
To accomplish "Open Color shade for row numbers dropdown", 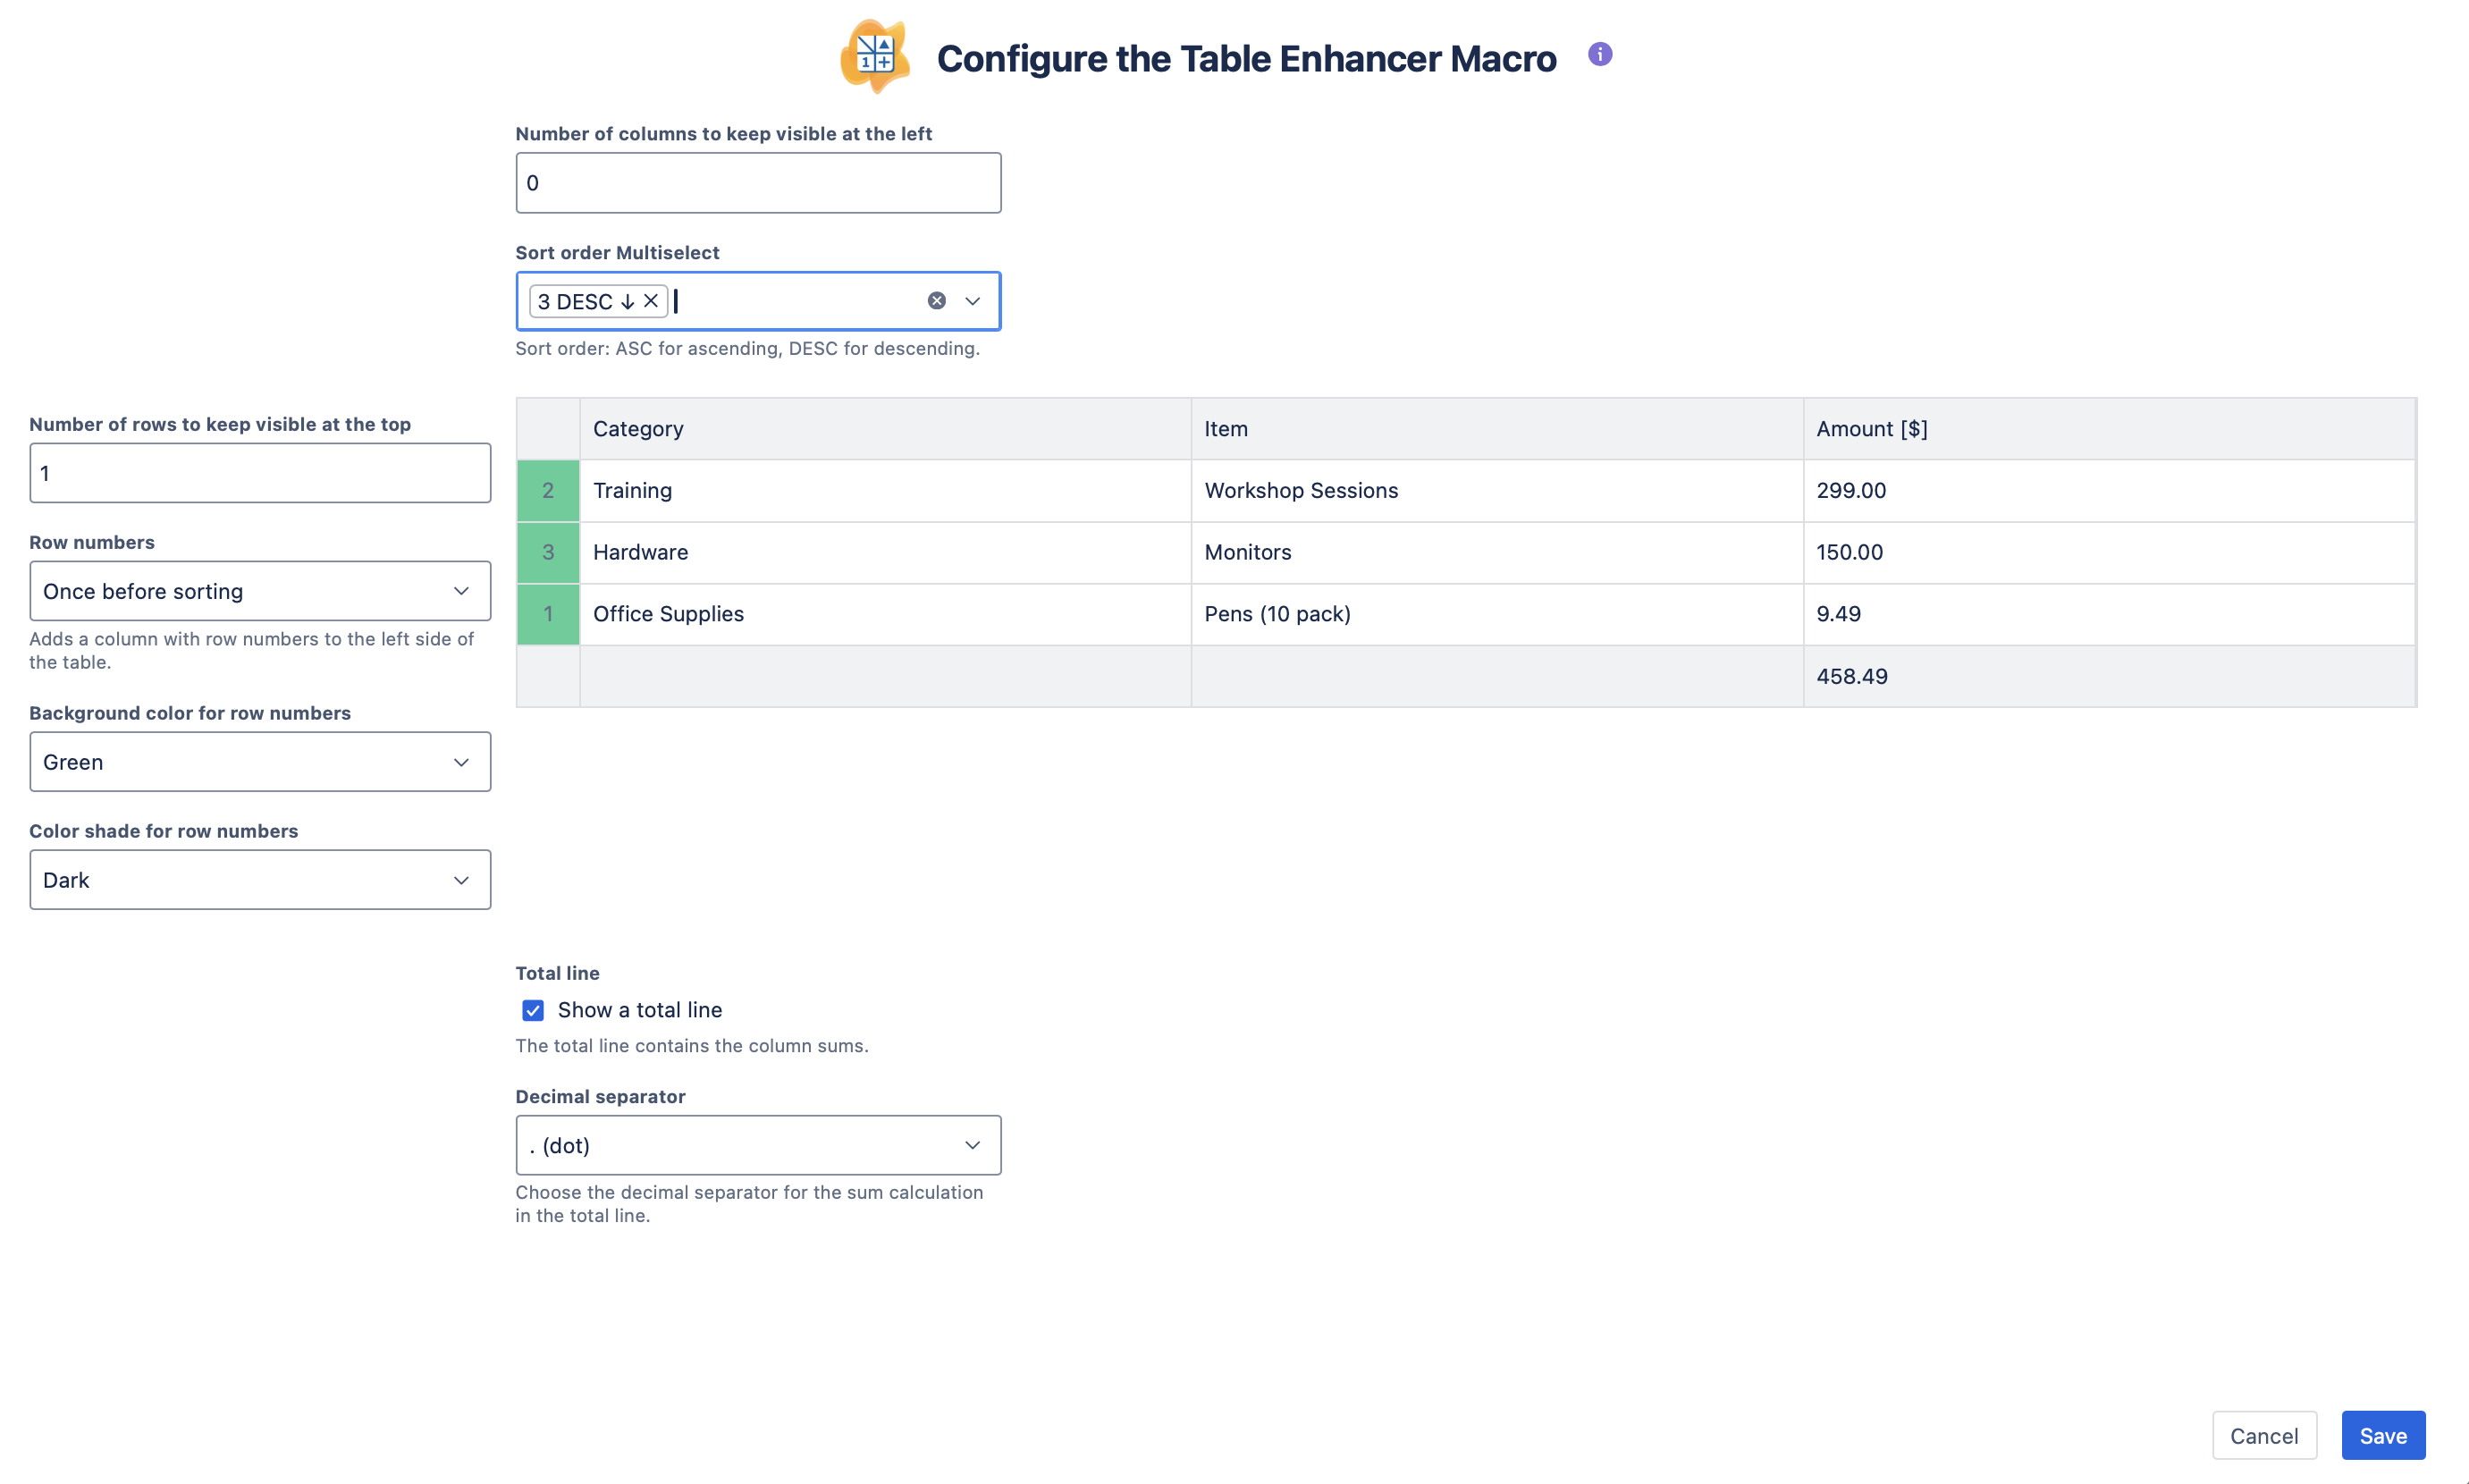I will coord(260,880).
